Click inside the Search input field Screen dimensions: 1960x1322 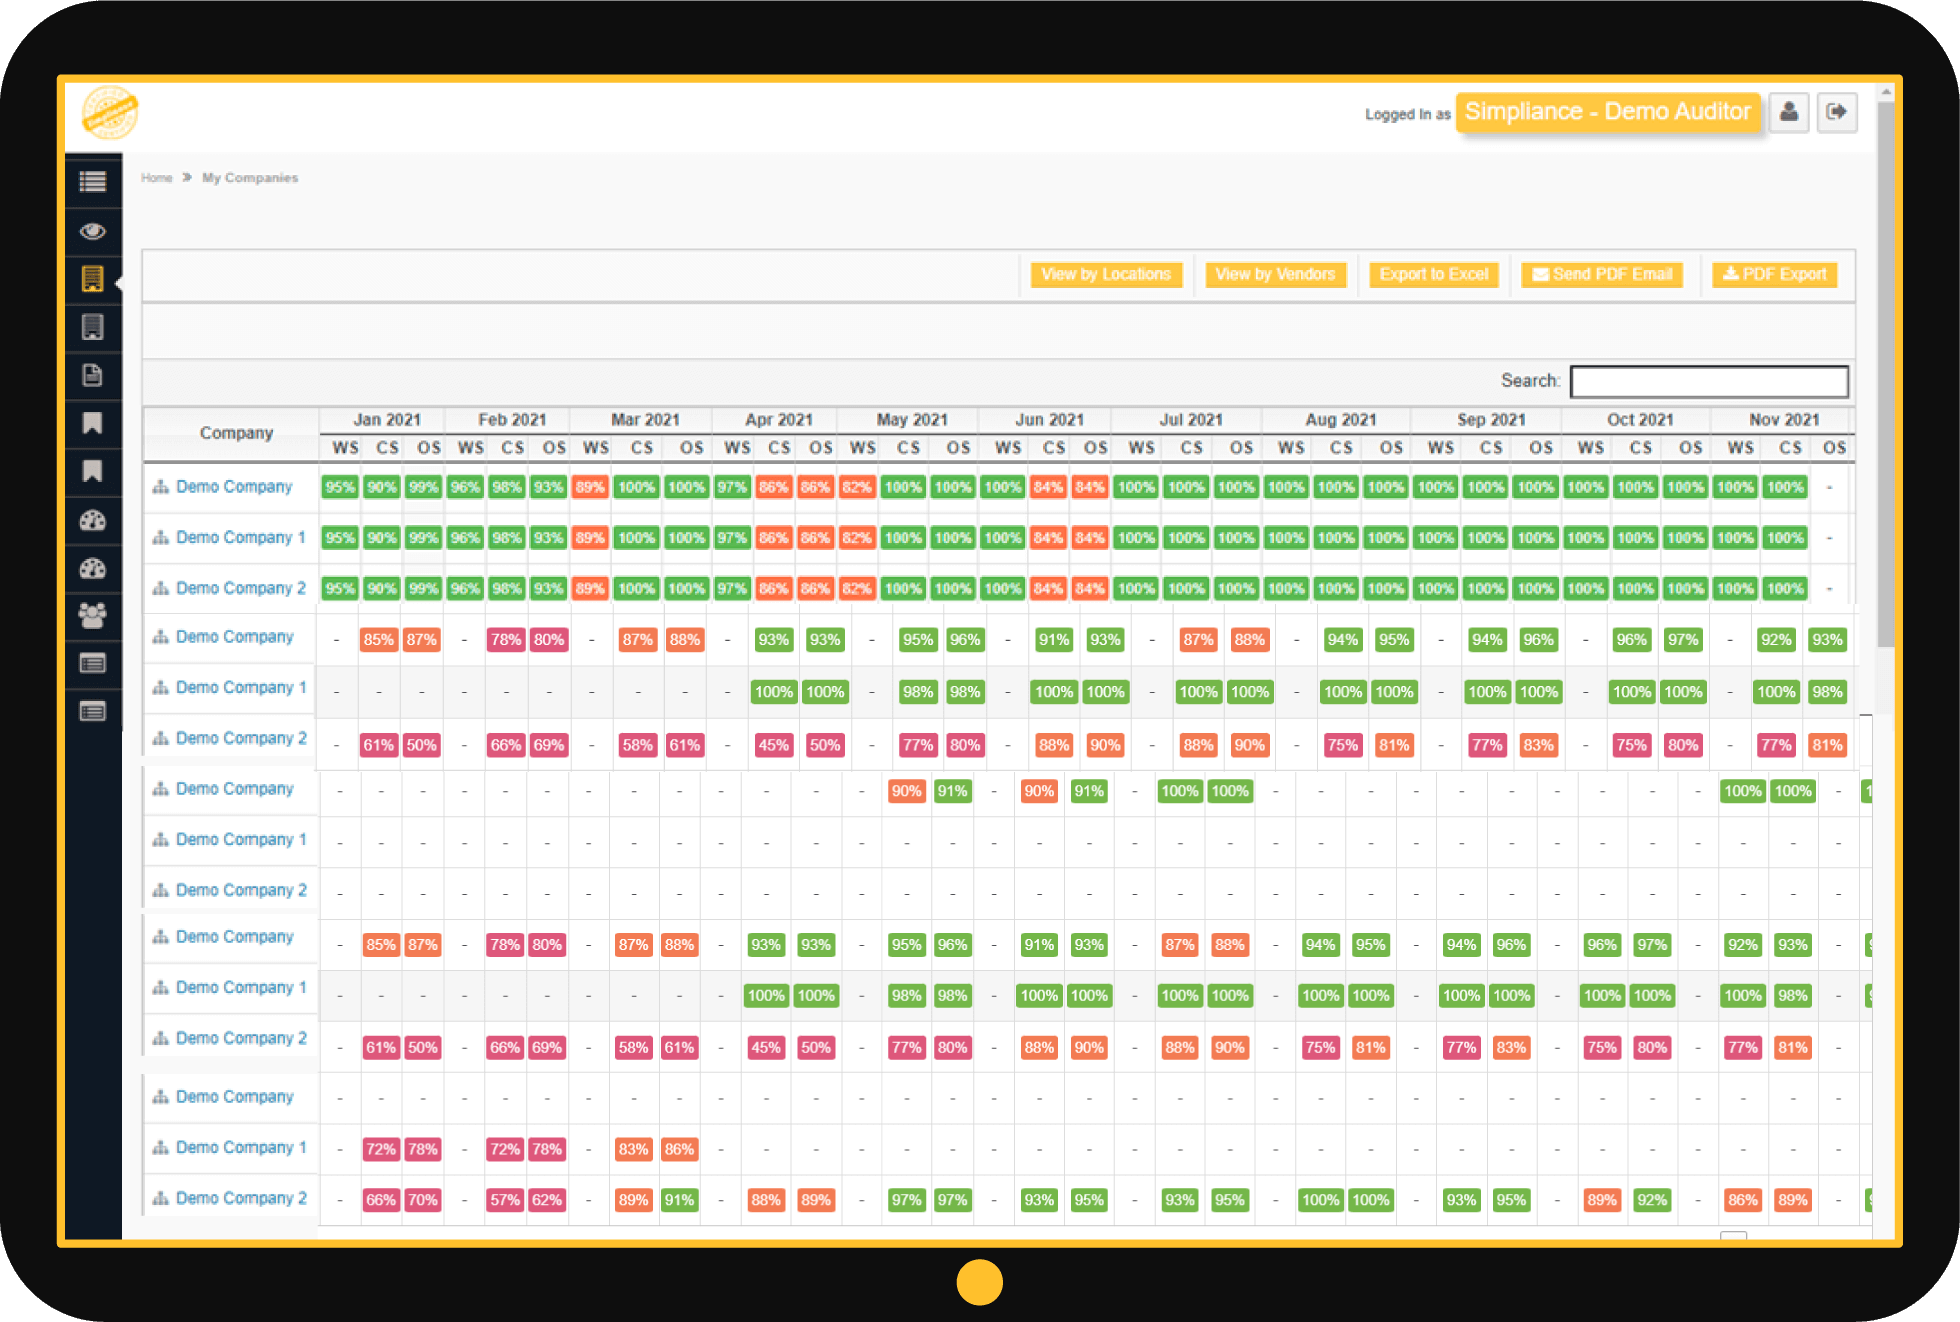point(1709,381)
